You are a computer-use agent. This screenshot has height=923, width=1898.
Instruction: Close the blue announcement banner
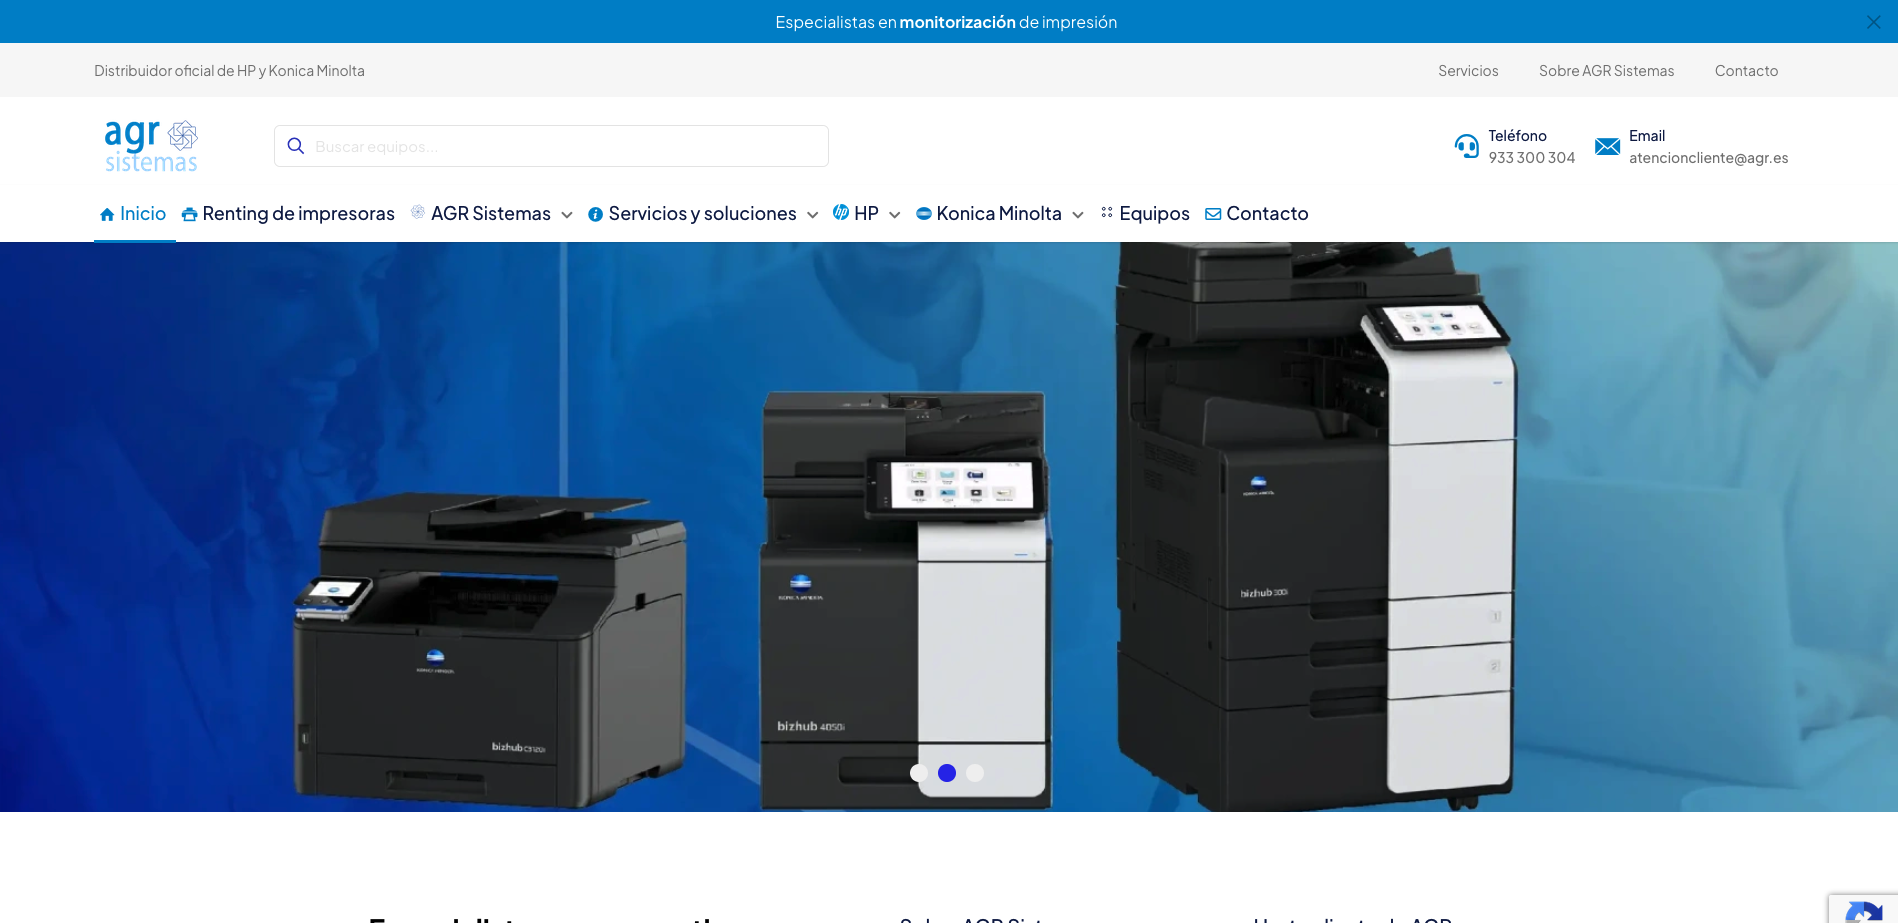pyautogui.click(x=1873, y=22)
